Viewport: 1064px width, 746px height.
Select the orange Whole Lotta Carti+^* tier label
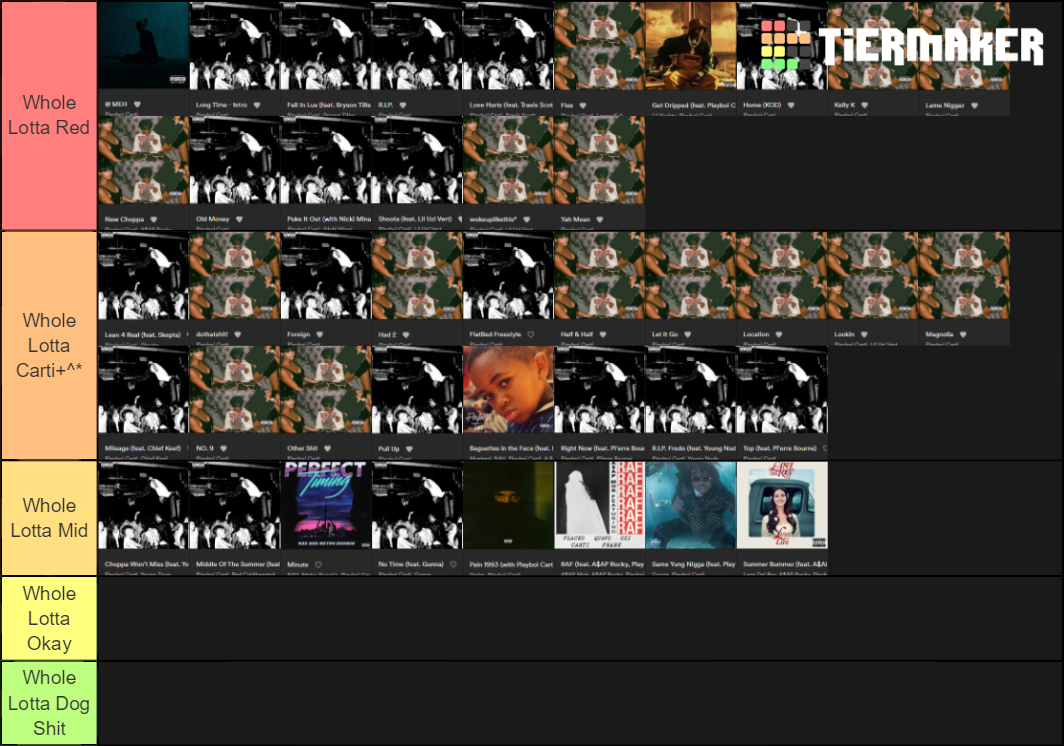tap(49, 346)
